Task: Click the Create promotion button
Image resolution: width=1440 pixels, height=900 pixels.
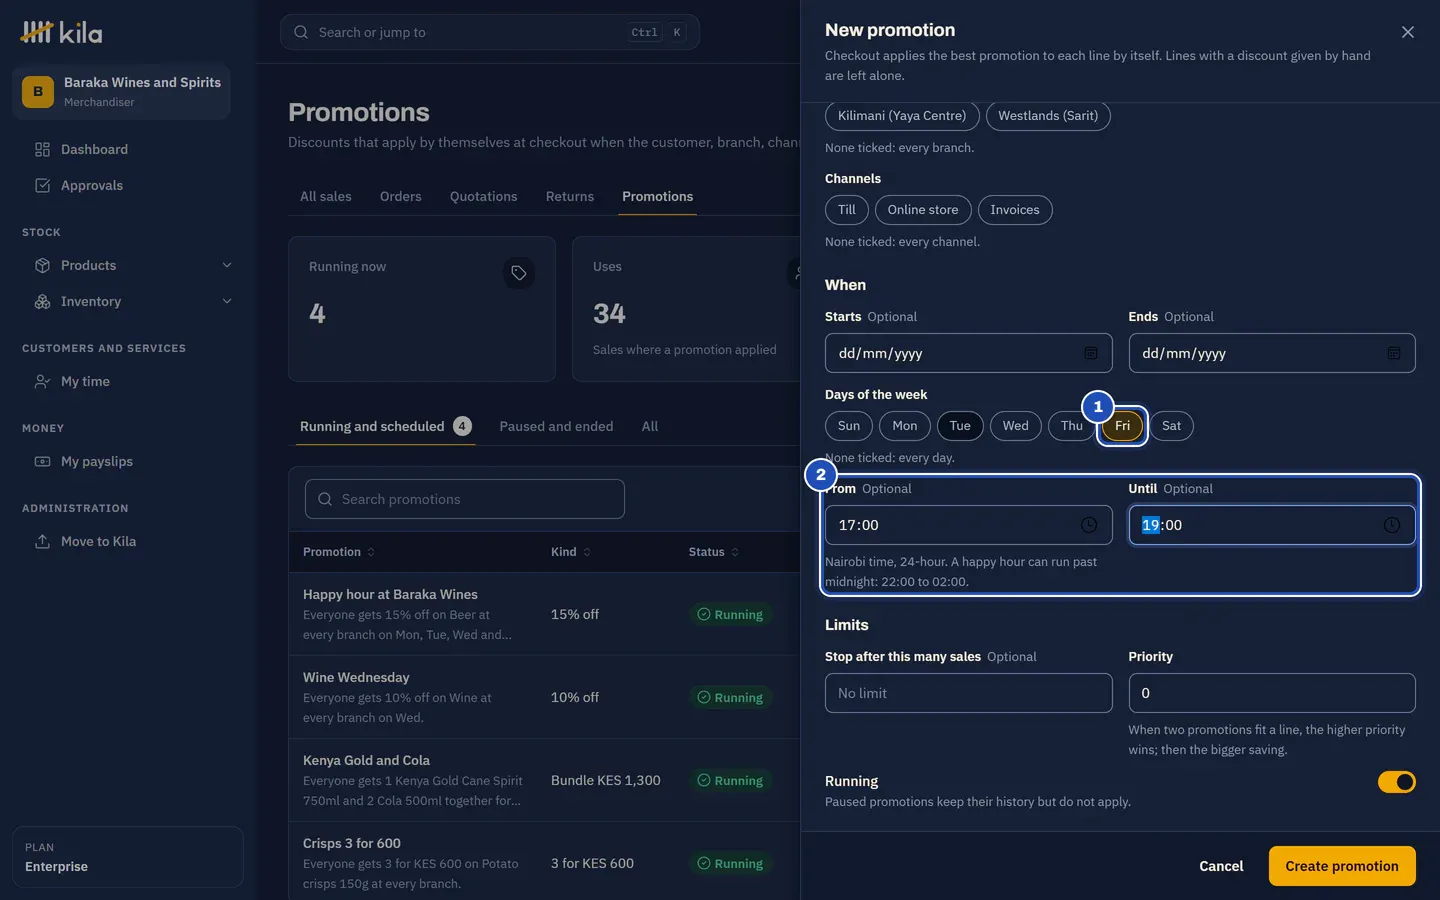Action: click(1342, 866)
